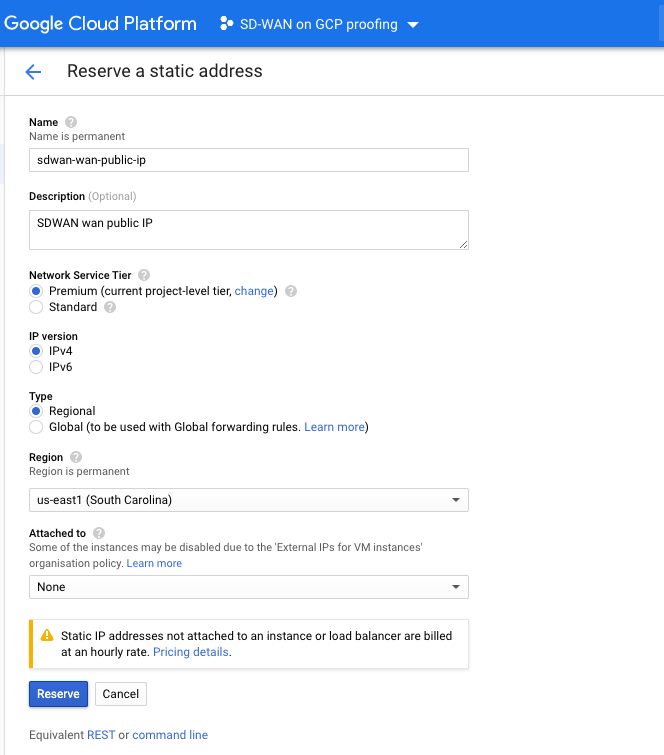Image resolution: width=664 pixels, height=755 pixels.
Task: Select Standard network service tier
Action: click(x=36, y=307)
